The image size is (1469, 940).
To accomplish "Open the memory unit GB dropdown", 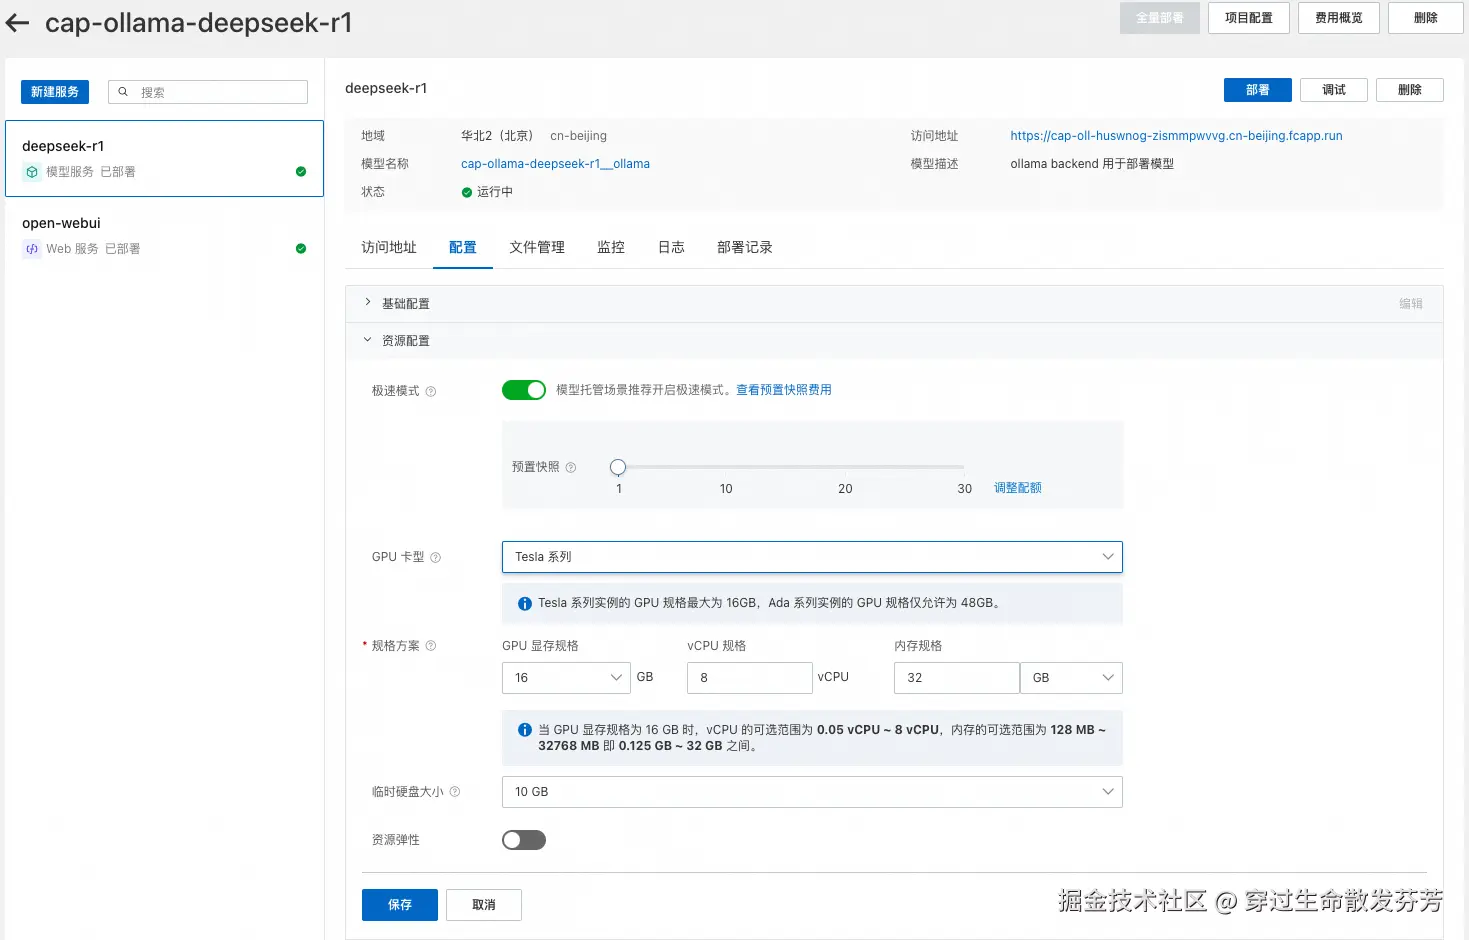I will [1071, 678].
